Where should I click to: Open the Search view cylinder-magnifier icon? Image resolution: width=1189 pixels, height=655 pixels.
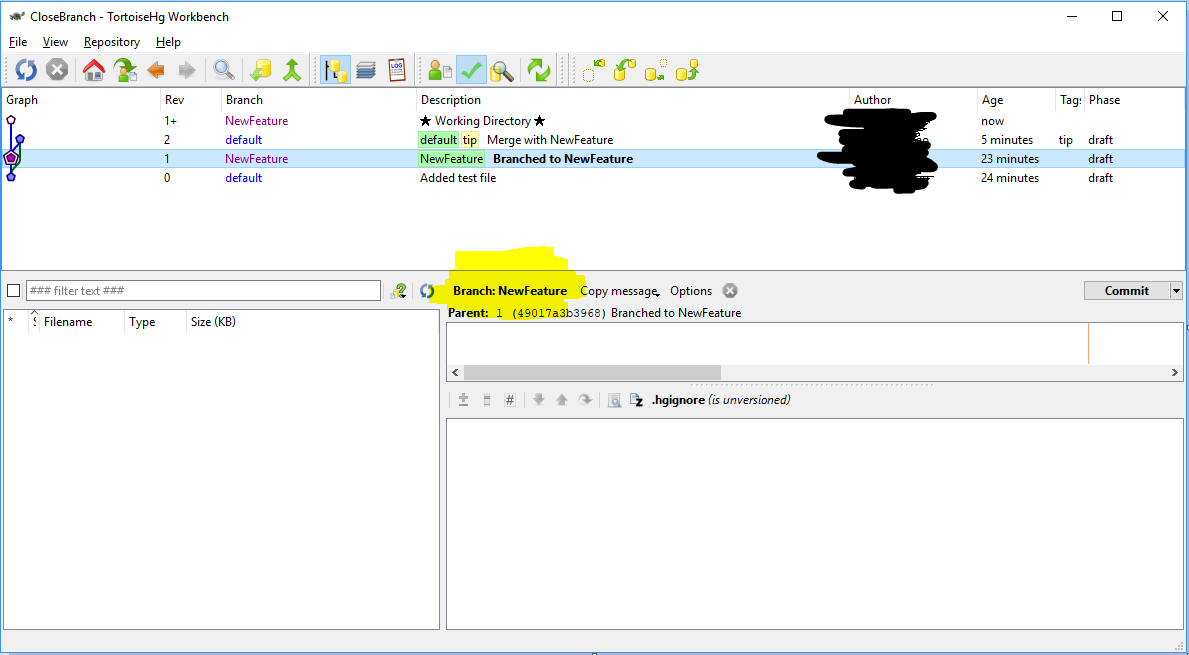(x=501, y=71)
